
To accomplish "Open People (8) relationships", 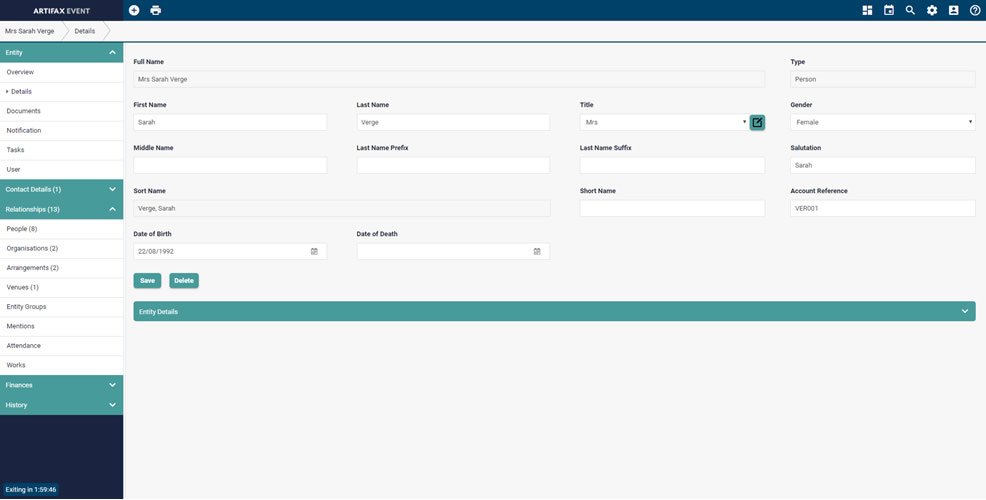I will [x=62, y=229].
